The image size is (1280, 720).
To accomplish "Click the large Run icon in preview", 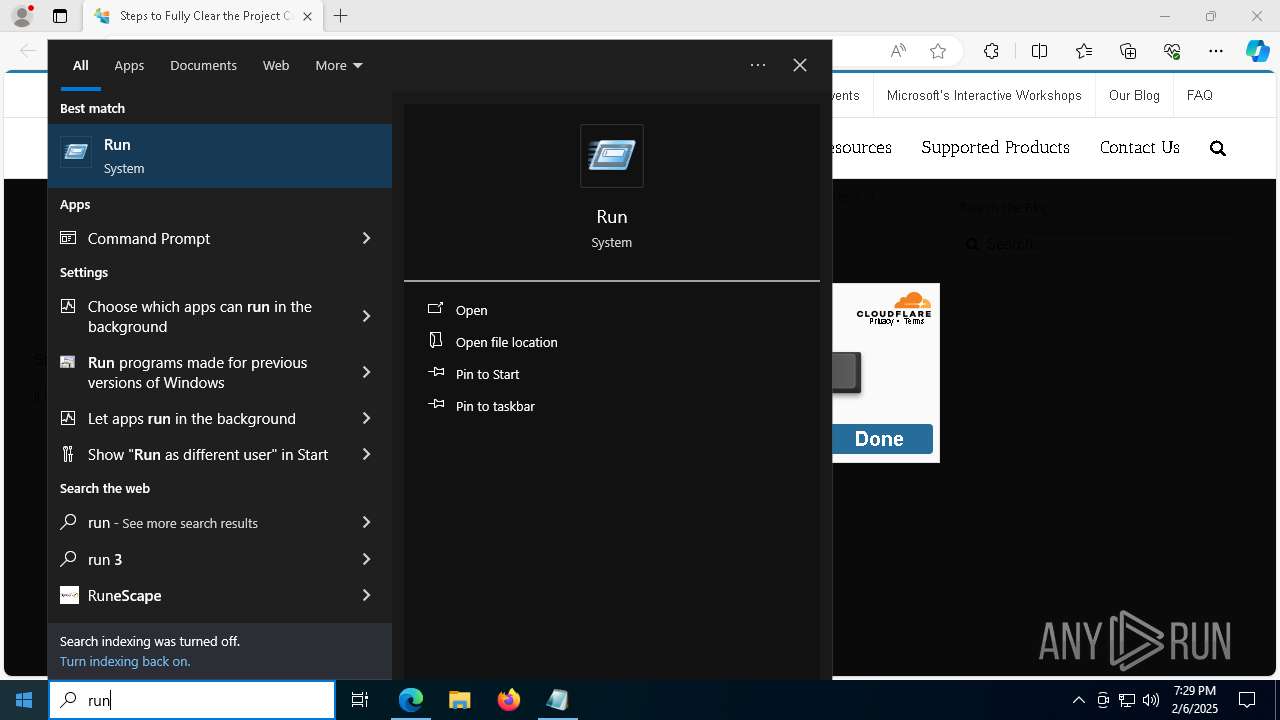I will click(x=612, y=156).
